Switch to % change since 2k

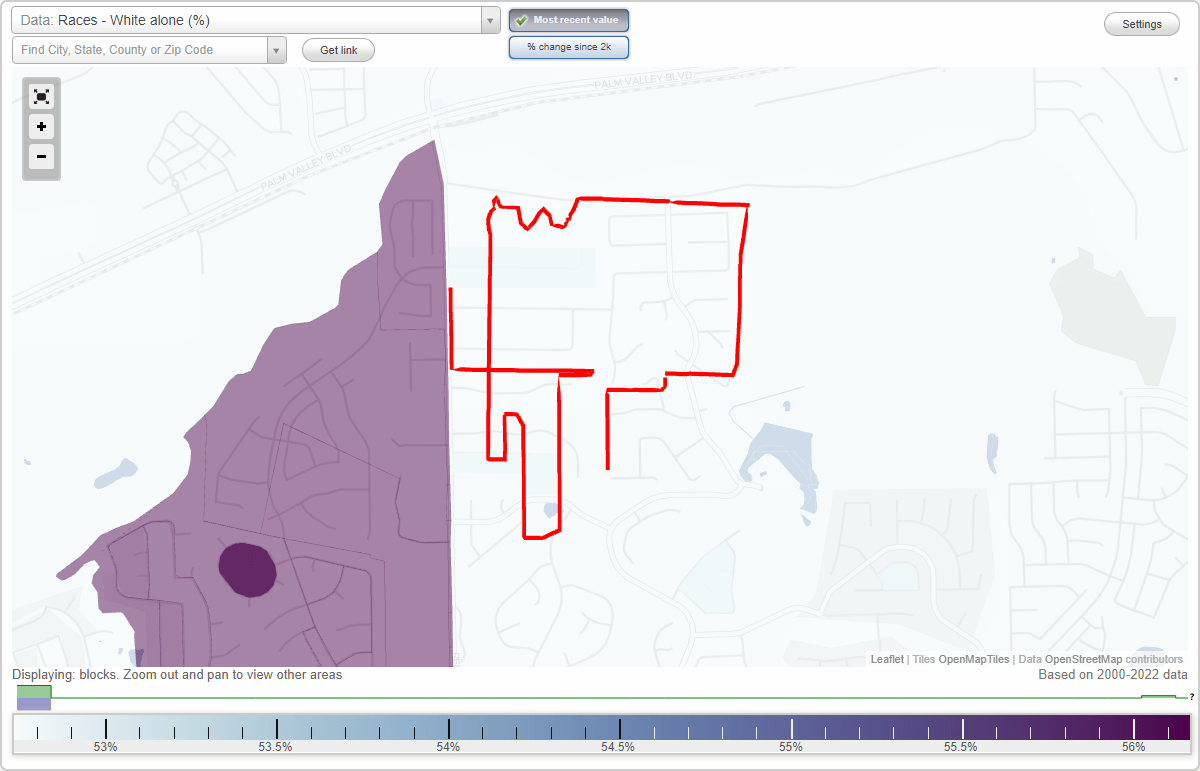(x=569, y=47)
